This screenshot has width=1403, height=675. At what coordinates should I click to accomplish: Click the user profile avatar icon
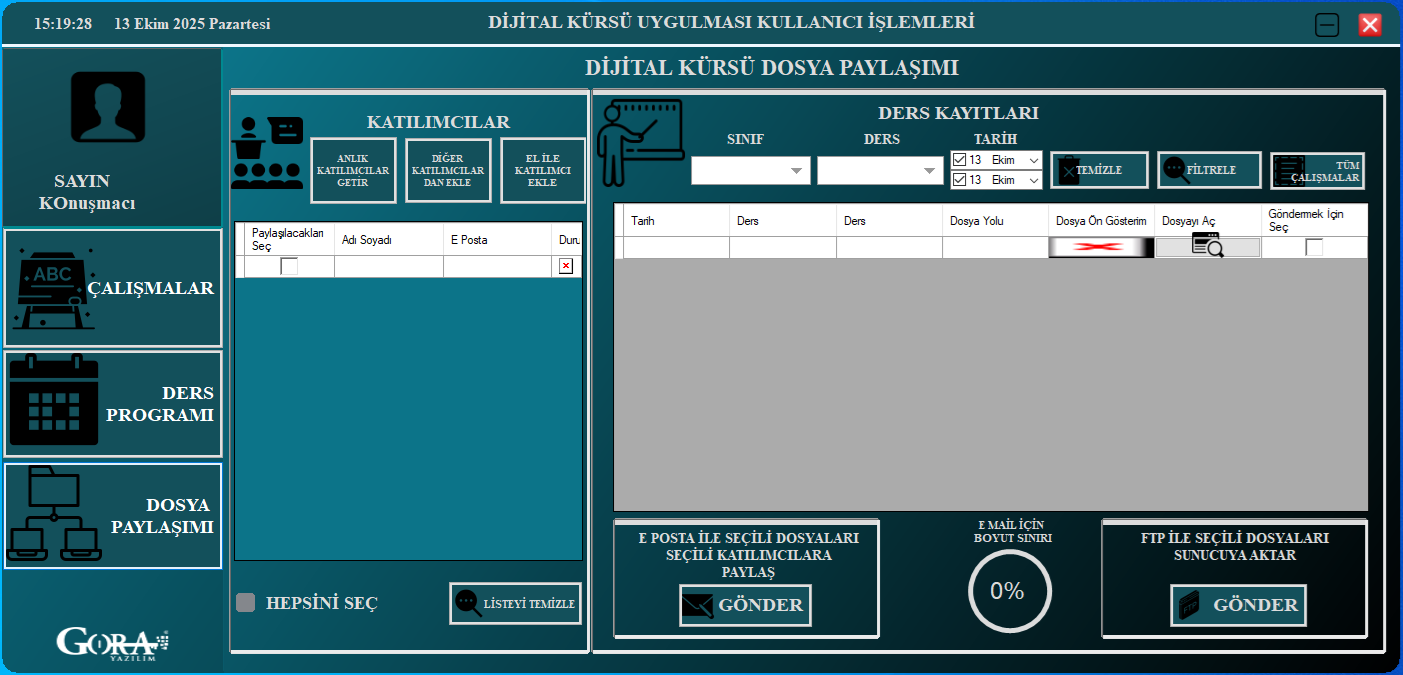[108, 106]
